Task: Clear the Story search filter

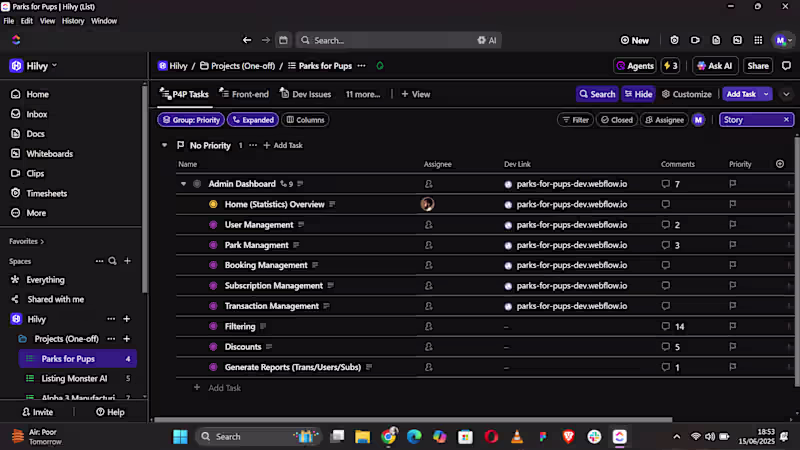Action: [786, 119]
